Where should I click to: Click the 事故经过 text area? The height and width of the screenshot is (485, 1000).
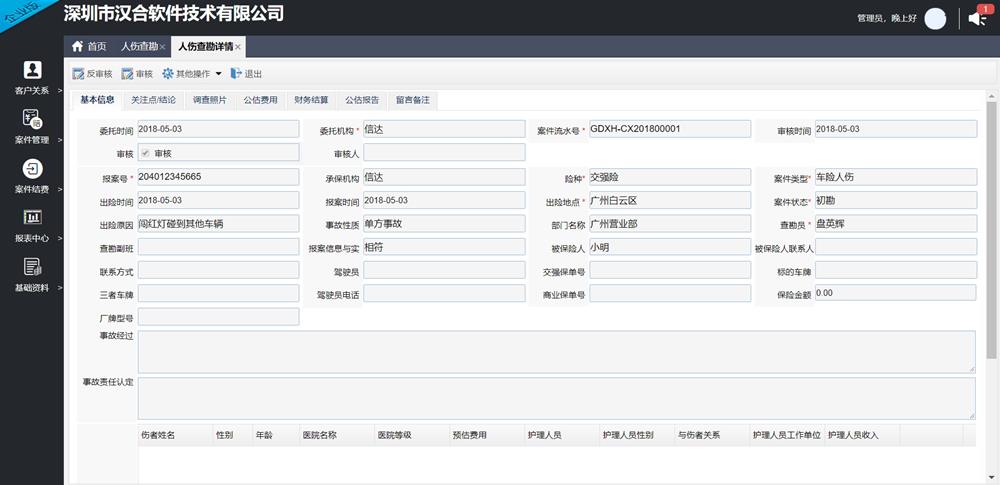click(x=556, y=352)
